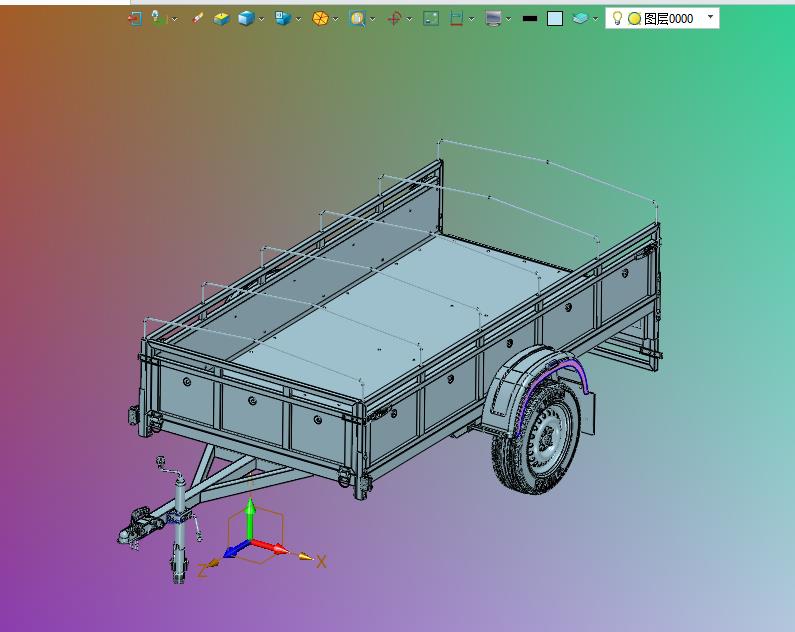Screen dimensions: 795x632
Task: Click the red exit-door icon in toolbar
Action: coord(135,19)
